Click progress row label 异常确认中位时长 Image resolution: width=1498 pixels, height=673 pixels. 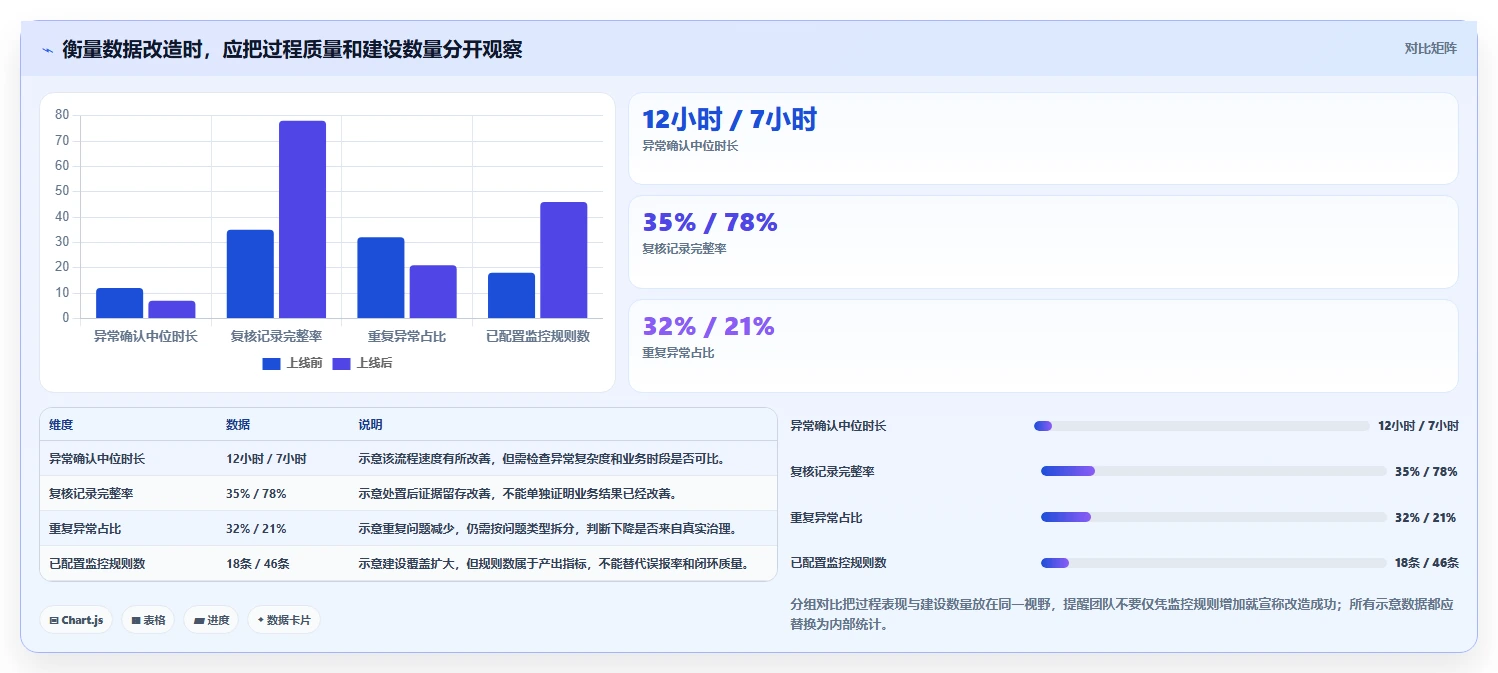(838, 426)
